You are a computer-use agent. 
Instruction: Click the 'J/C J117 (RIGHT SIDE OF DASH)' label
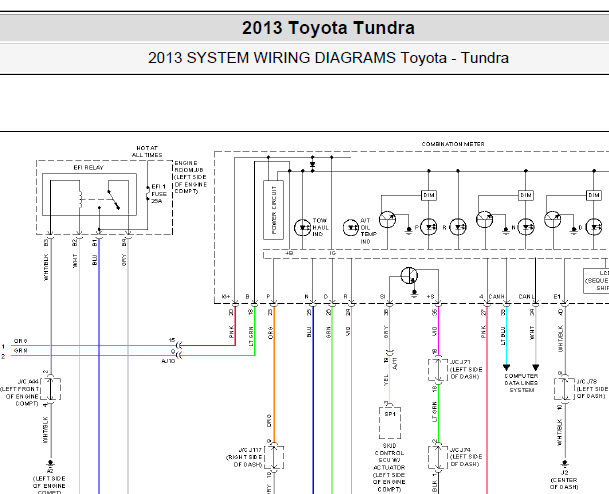[x=245, y=457]
